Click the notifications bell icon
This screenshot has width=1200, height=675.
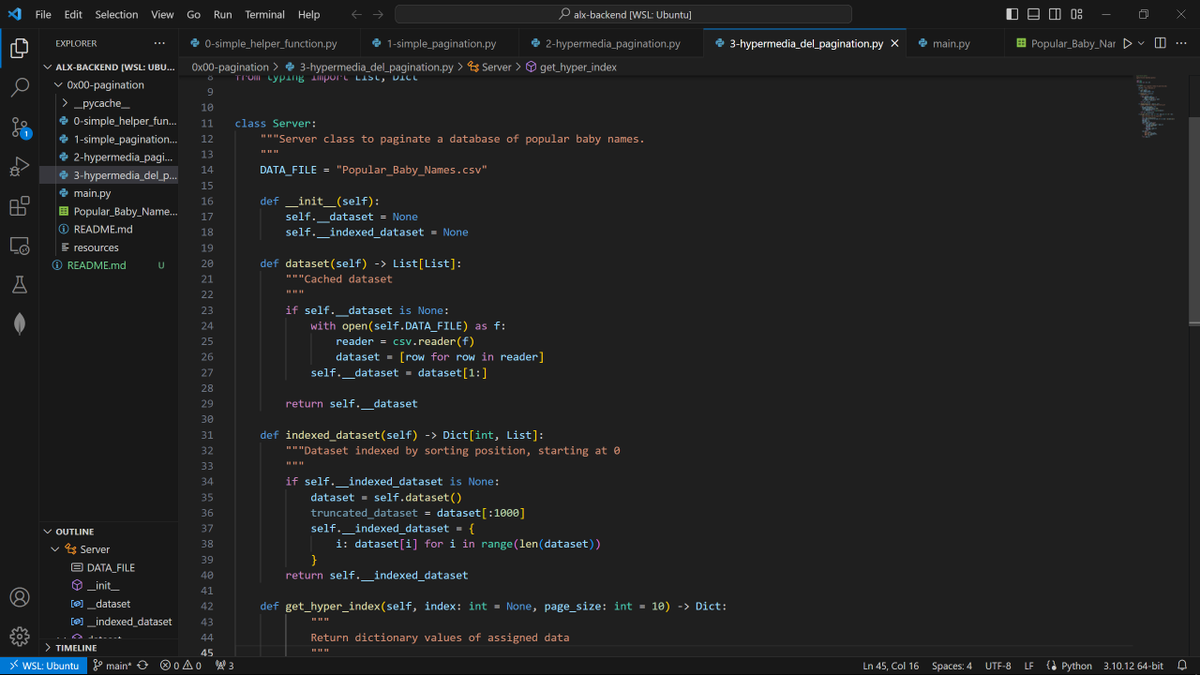[1182, 666]
